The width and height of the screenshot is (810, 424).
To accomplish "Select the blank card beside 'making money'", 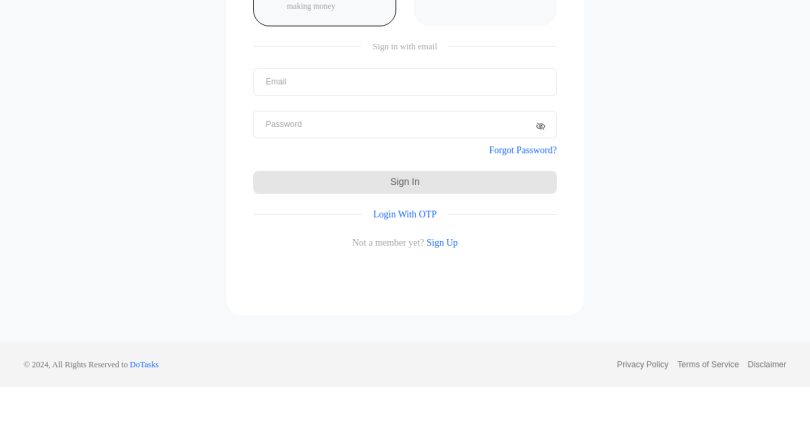I will click(x=485, y=12).
